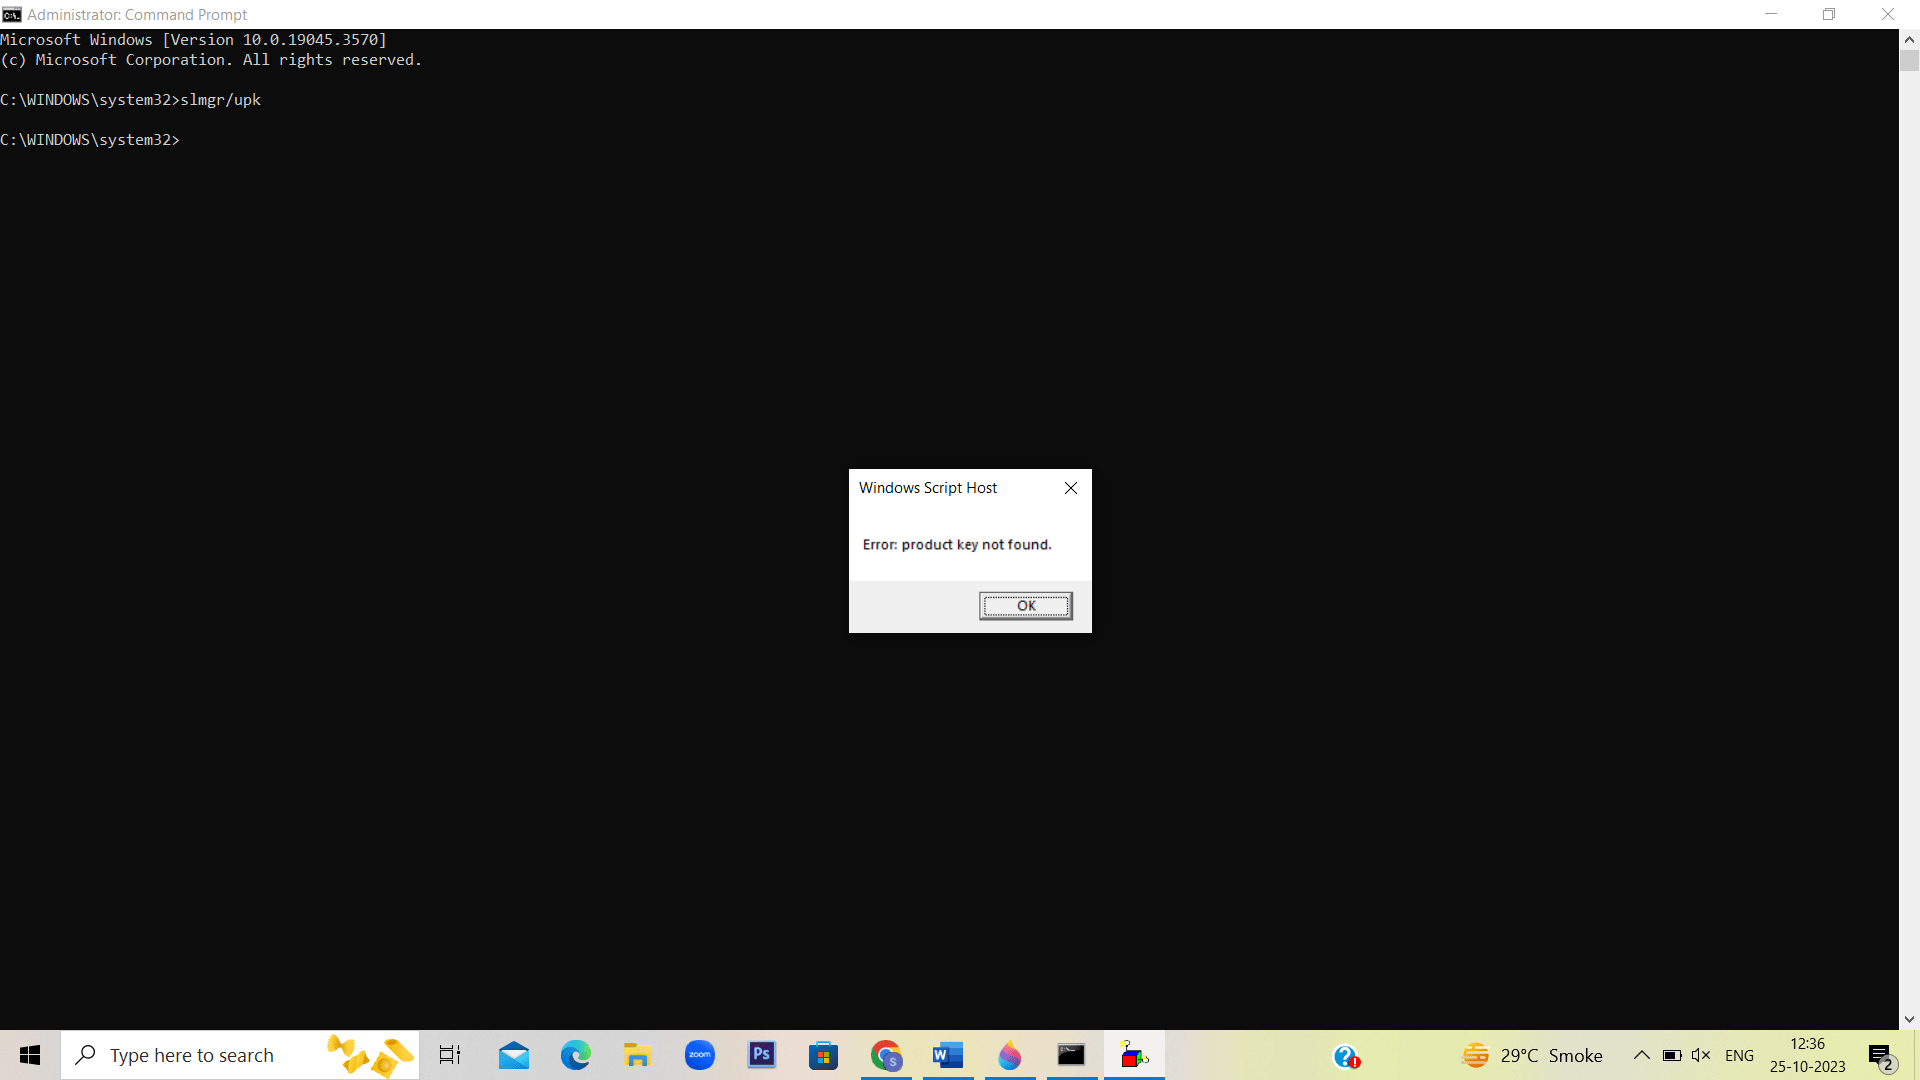Open Microsoft Edge from taskbar
Screen dimensions: 1920x1080
pyautogui.click(x=576, y=1055)
